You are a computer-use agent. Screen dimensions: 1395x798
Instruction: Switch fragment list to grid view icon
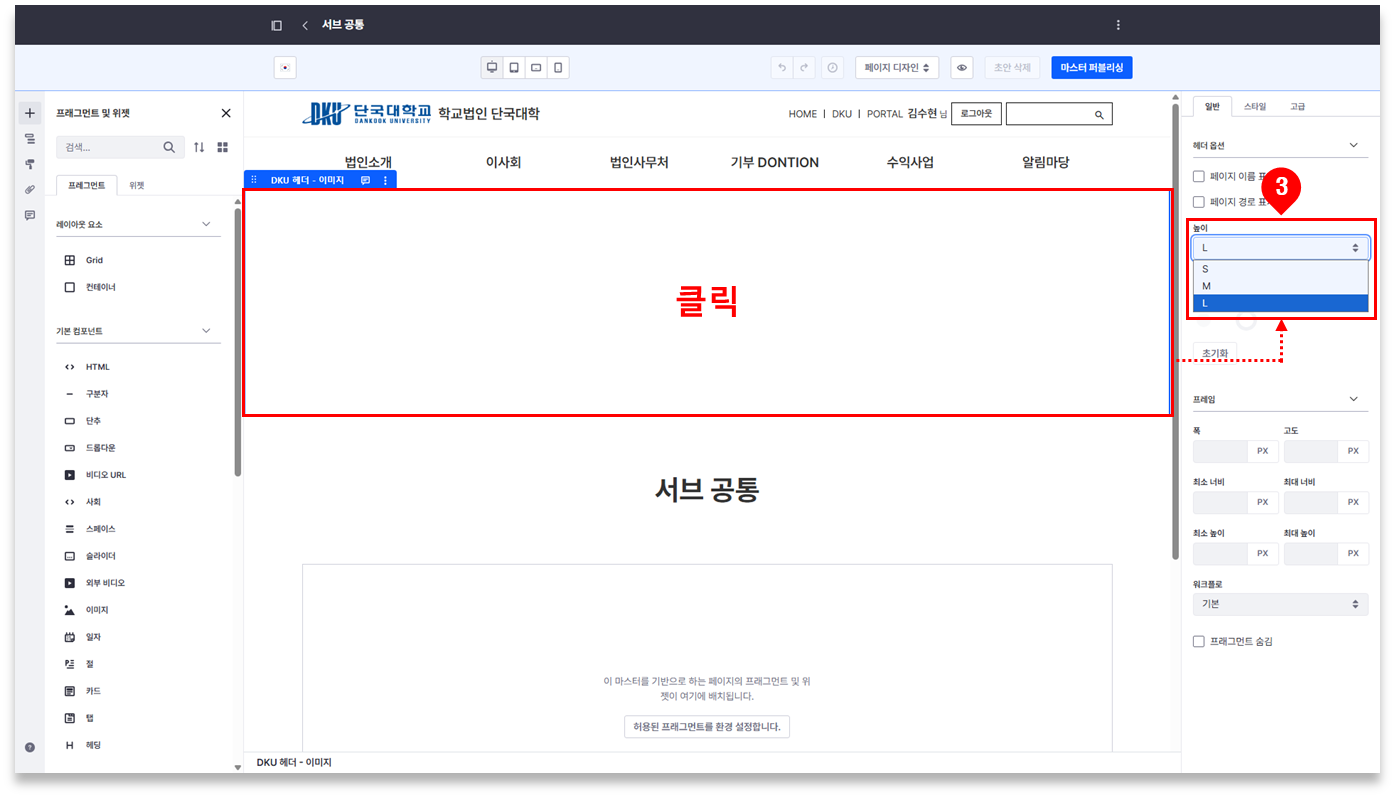[x=223, y=147]
